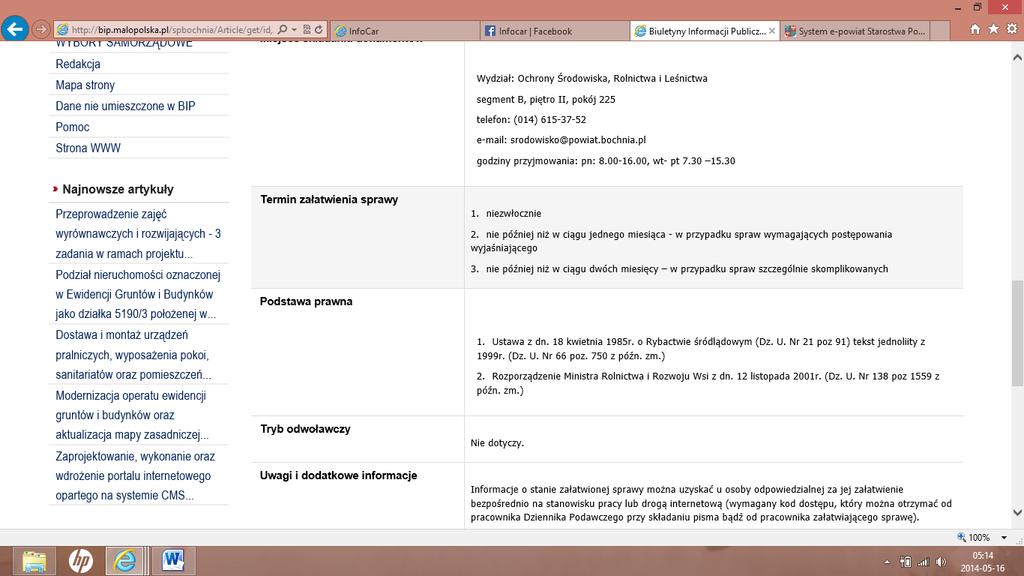Click the Nie dotyczy. cell text
The image size is (1024, 576).
[x=497, y=443]
